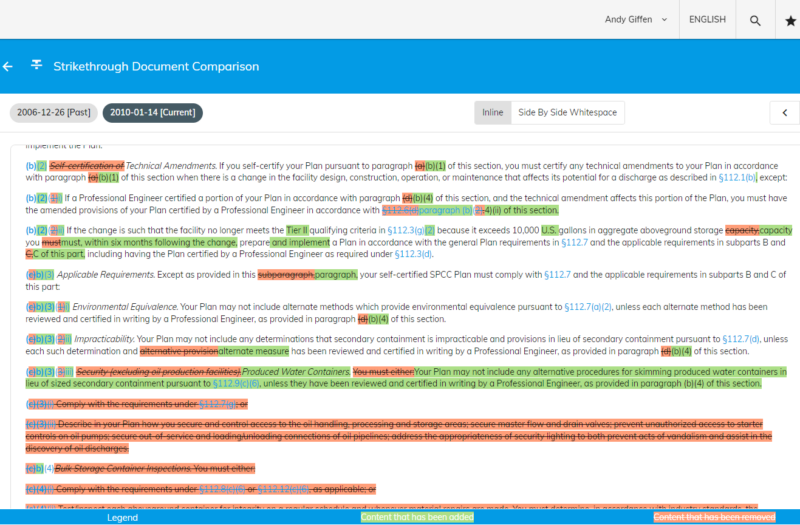Click the star favorites icon
This screenshot has width=800, height=525.
790,20
